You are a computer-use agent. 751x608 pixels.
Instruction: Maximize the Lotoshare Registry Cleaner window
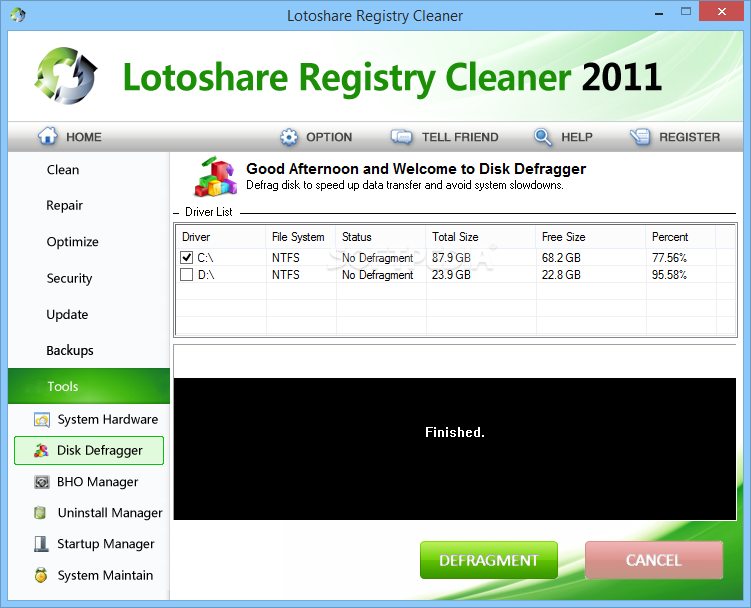686,11
